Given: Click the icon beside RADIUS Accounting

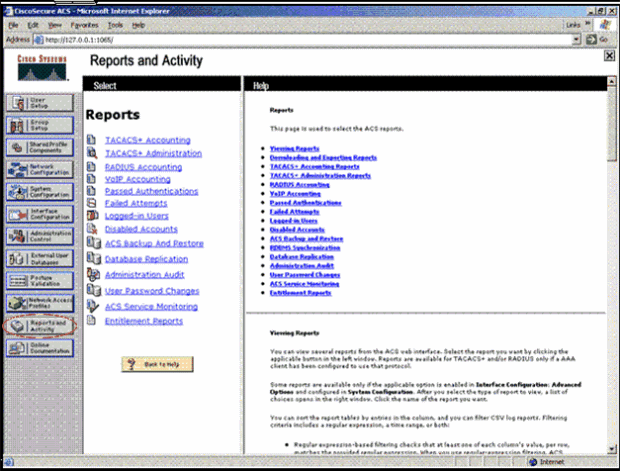Looking at the screenshot, I should 91,166.
